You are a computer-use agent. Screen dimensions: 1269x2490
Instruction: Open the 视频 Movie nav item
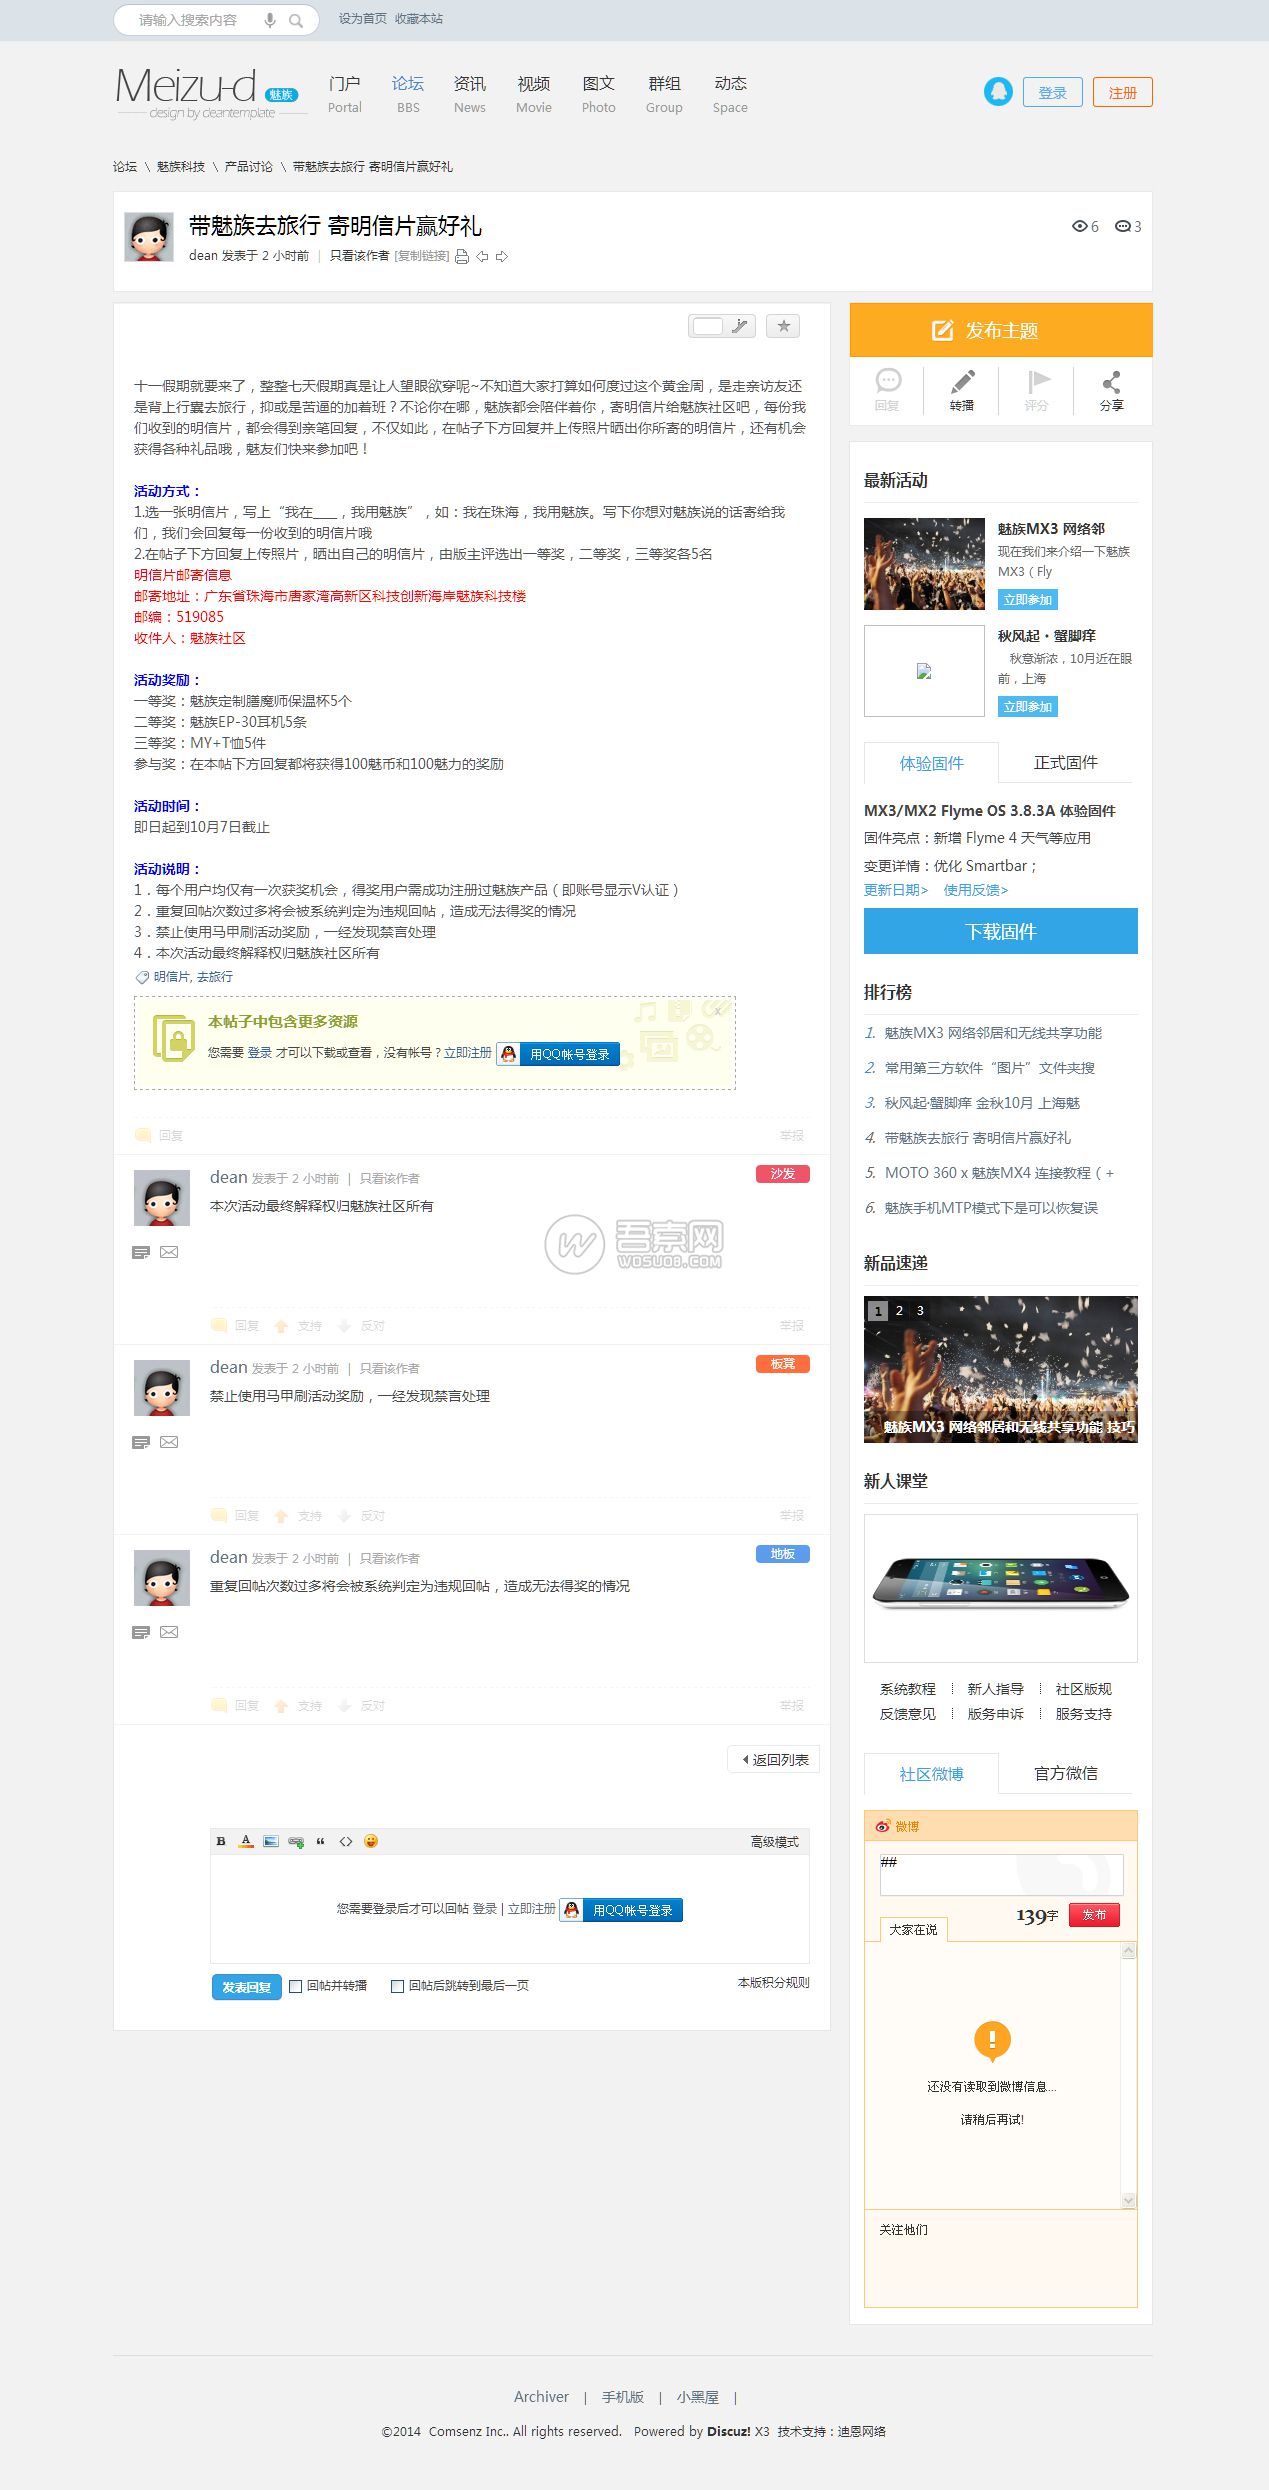click(534, 94)
